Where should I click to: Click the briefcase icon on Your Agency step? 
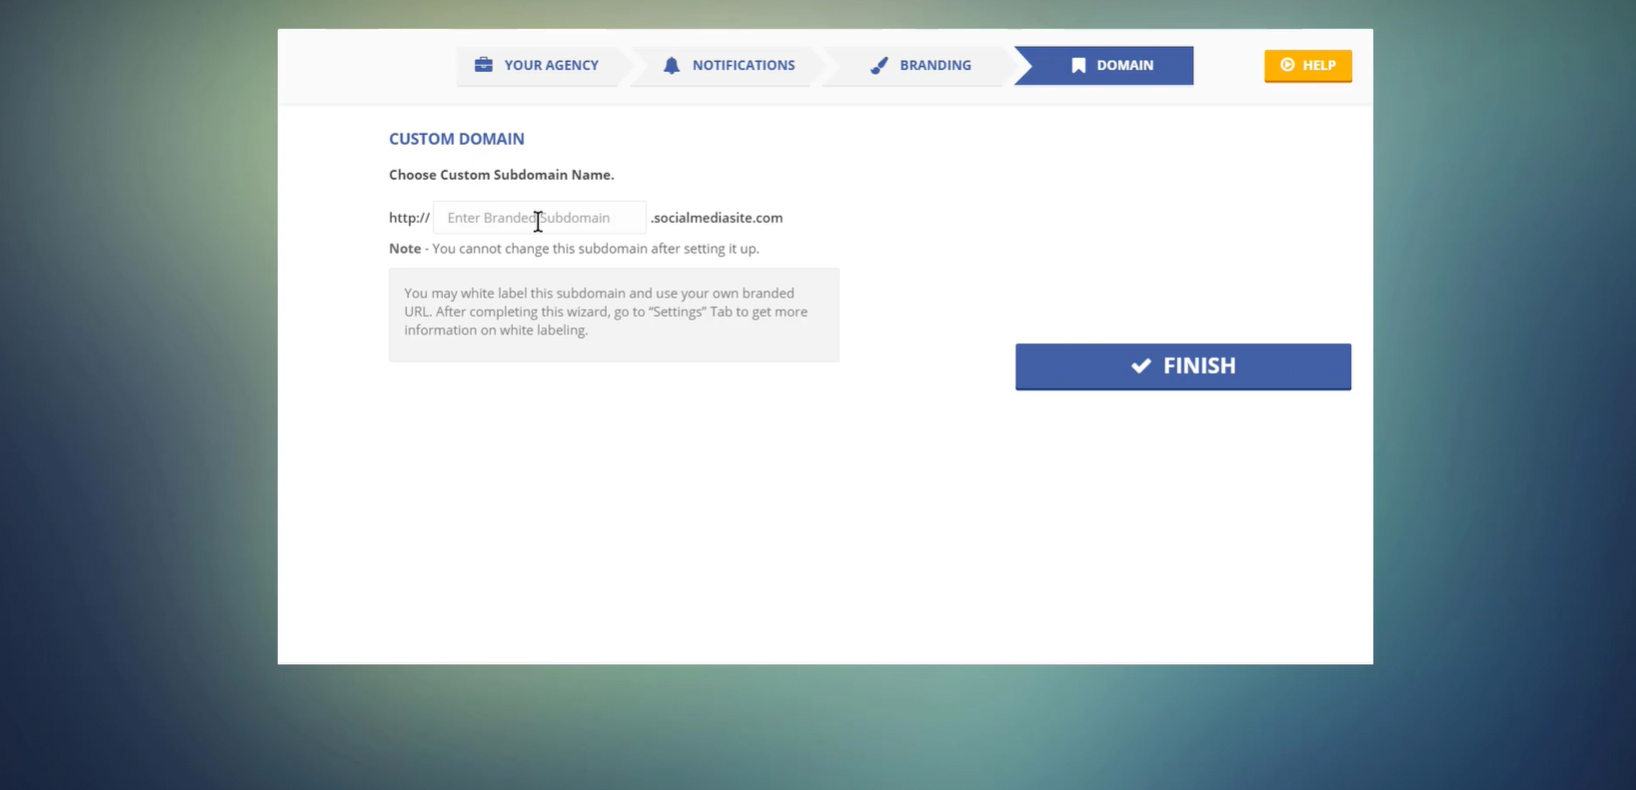point(484,65)
